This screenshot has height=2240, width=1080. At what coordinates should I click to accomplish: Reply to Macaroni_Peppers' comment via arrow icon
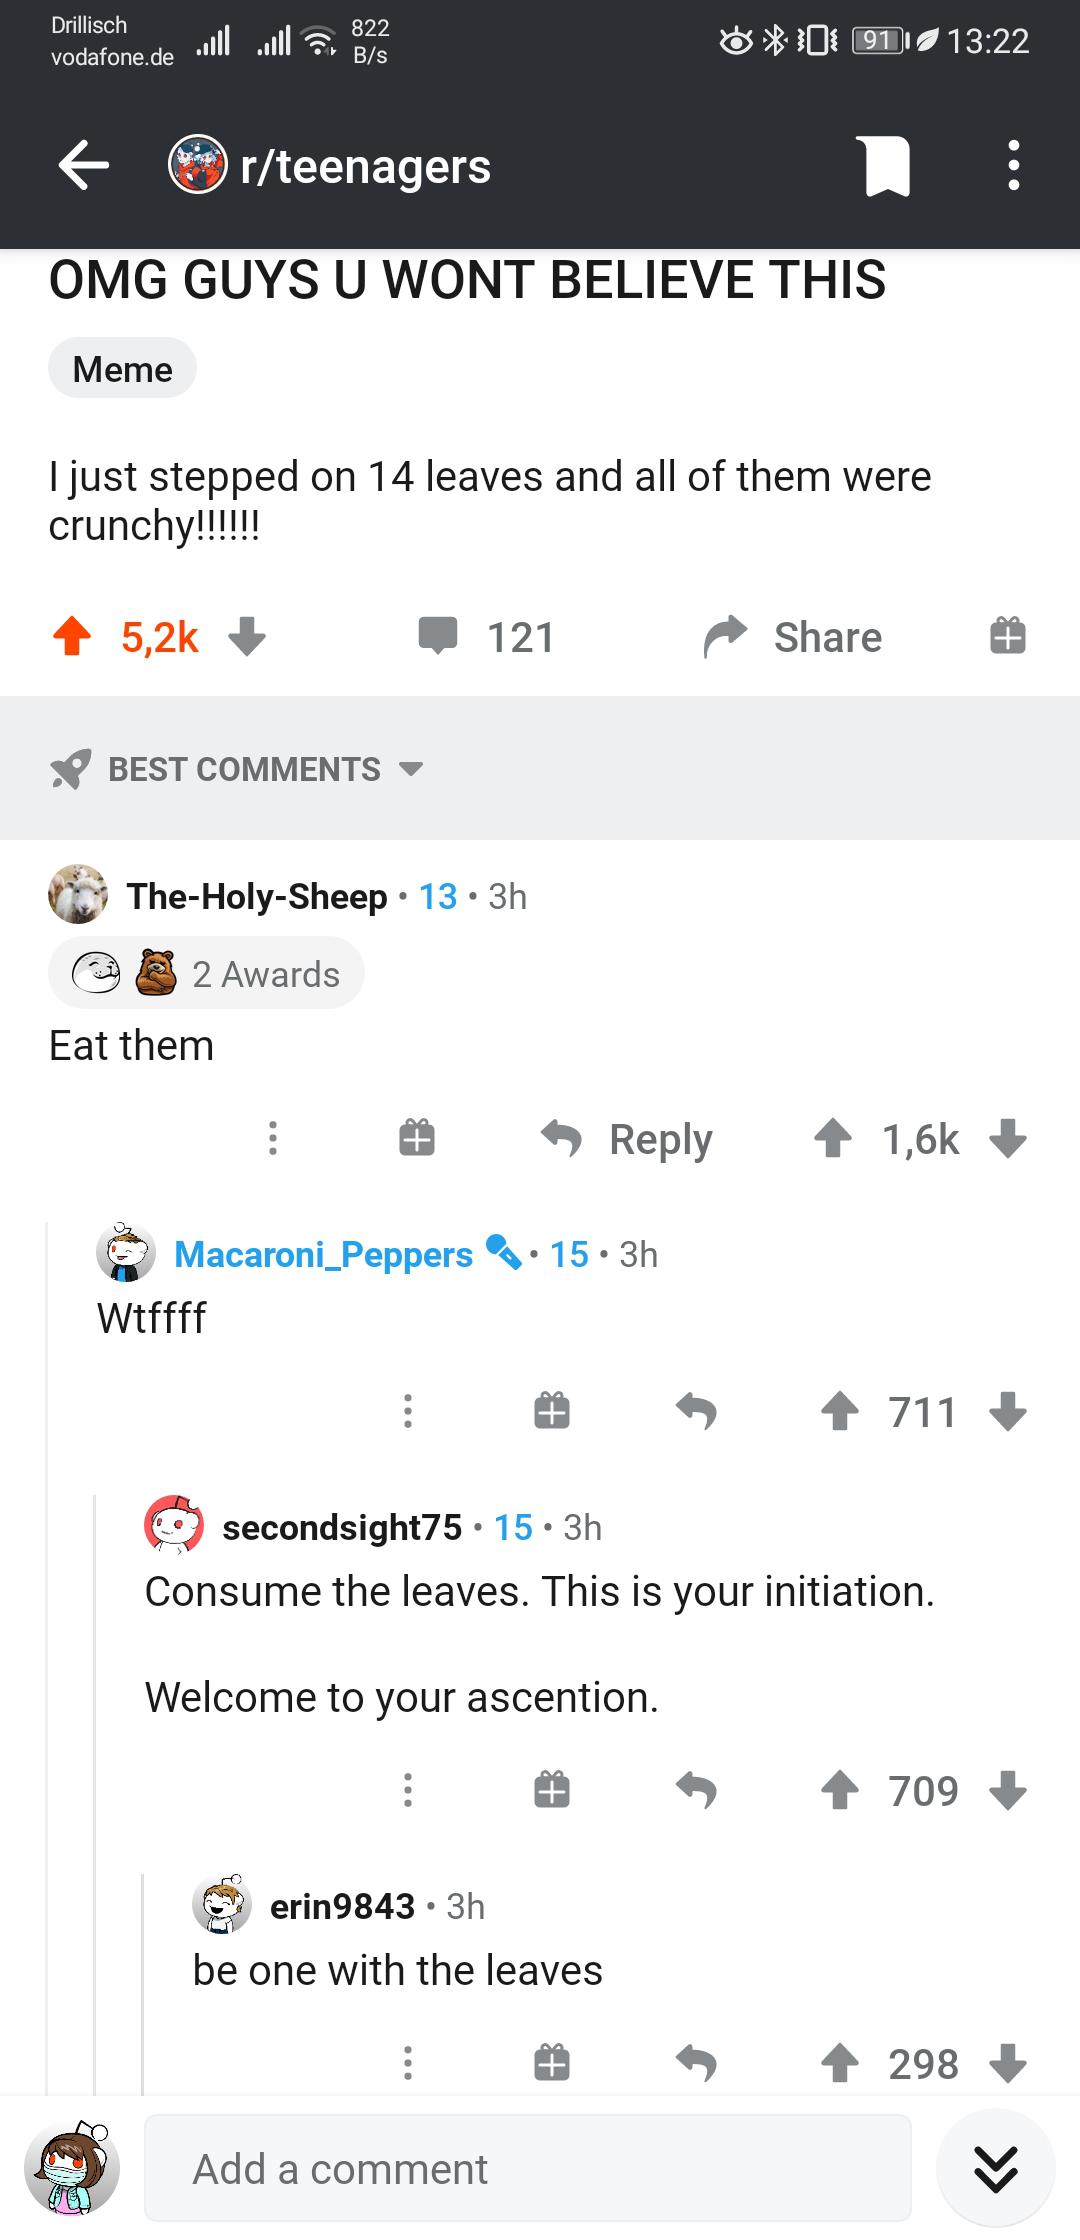[x=696, y=1411]
